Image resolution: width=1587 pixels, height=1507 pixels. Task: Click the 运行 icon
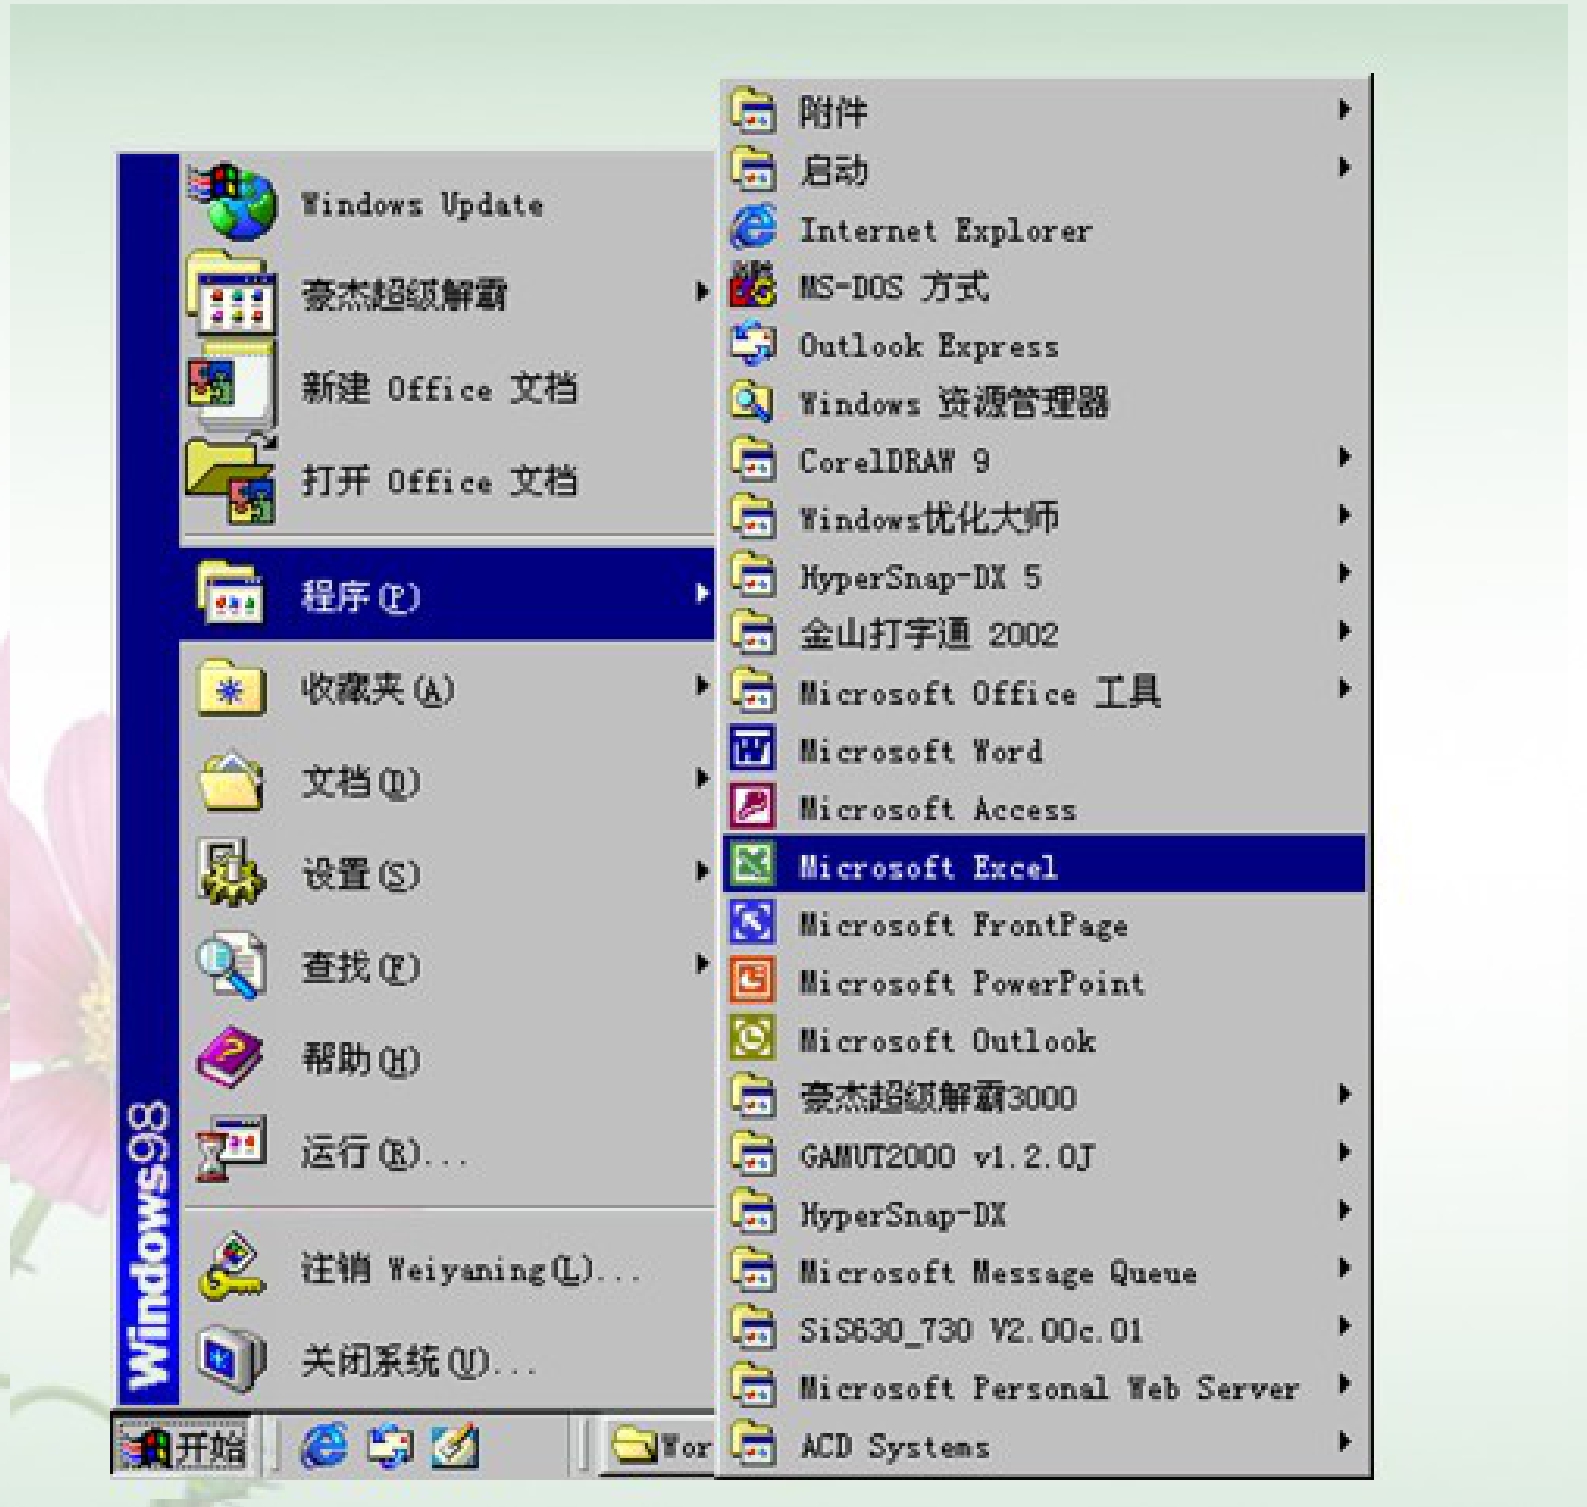231,1150
